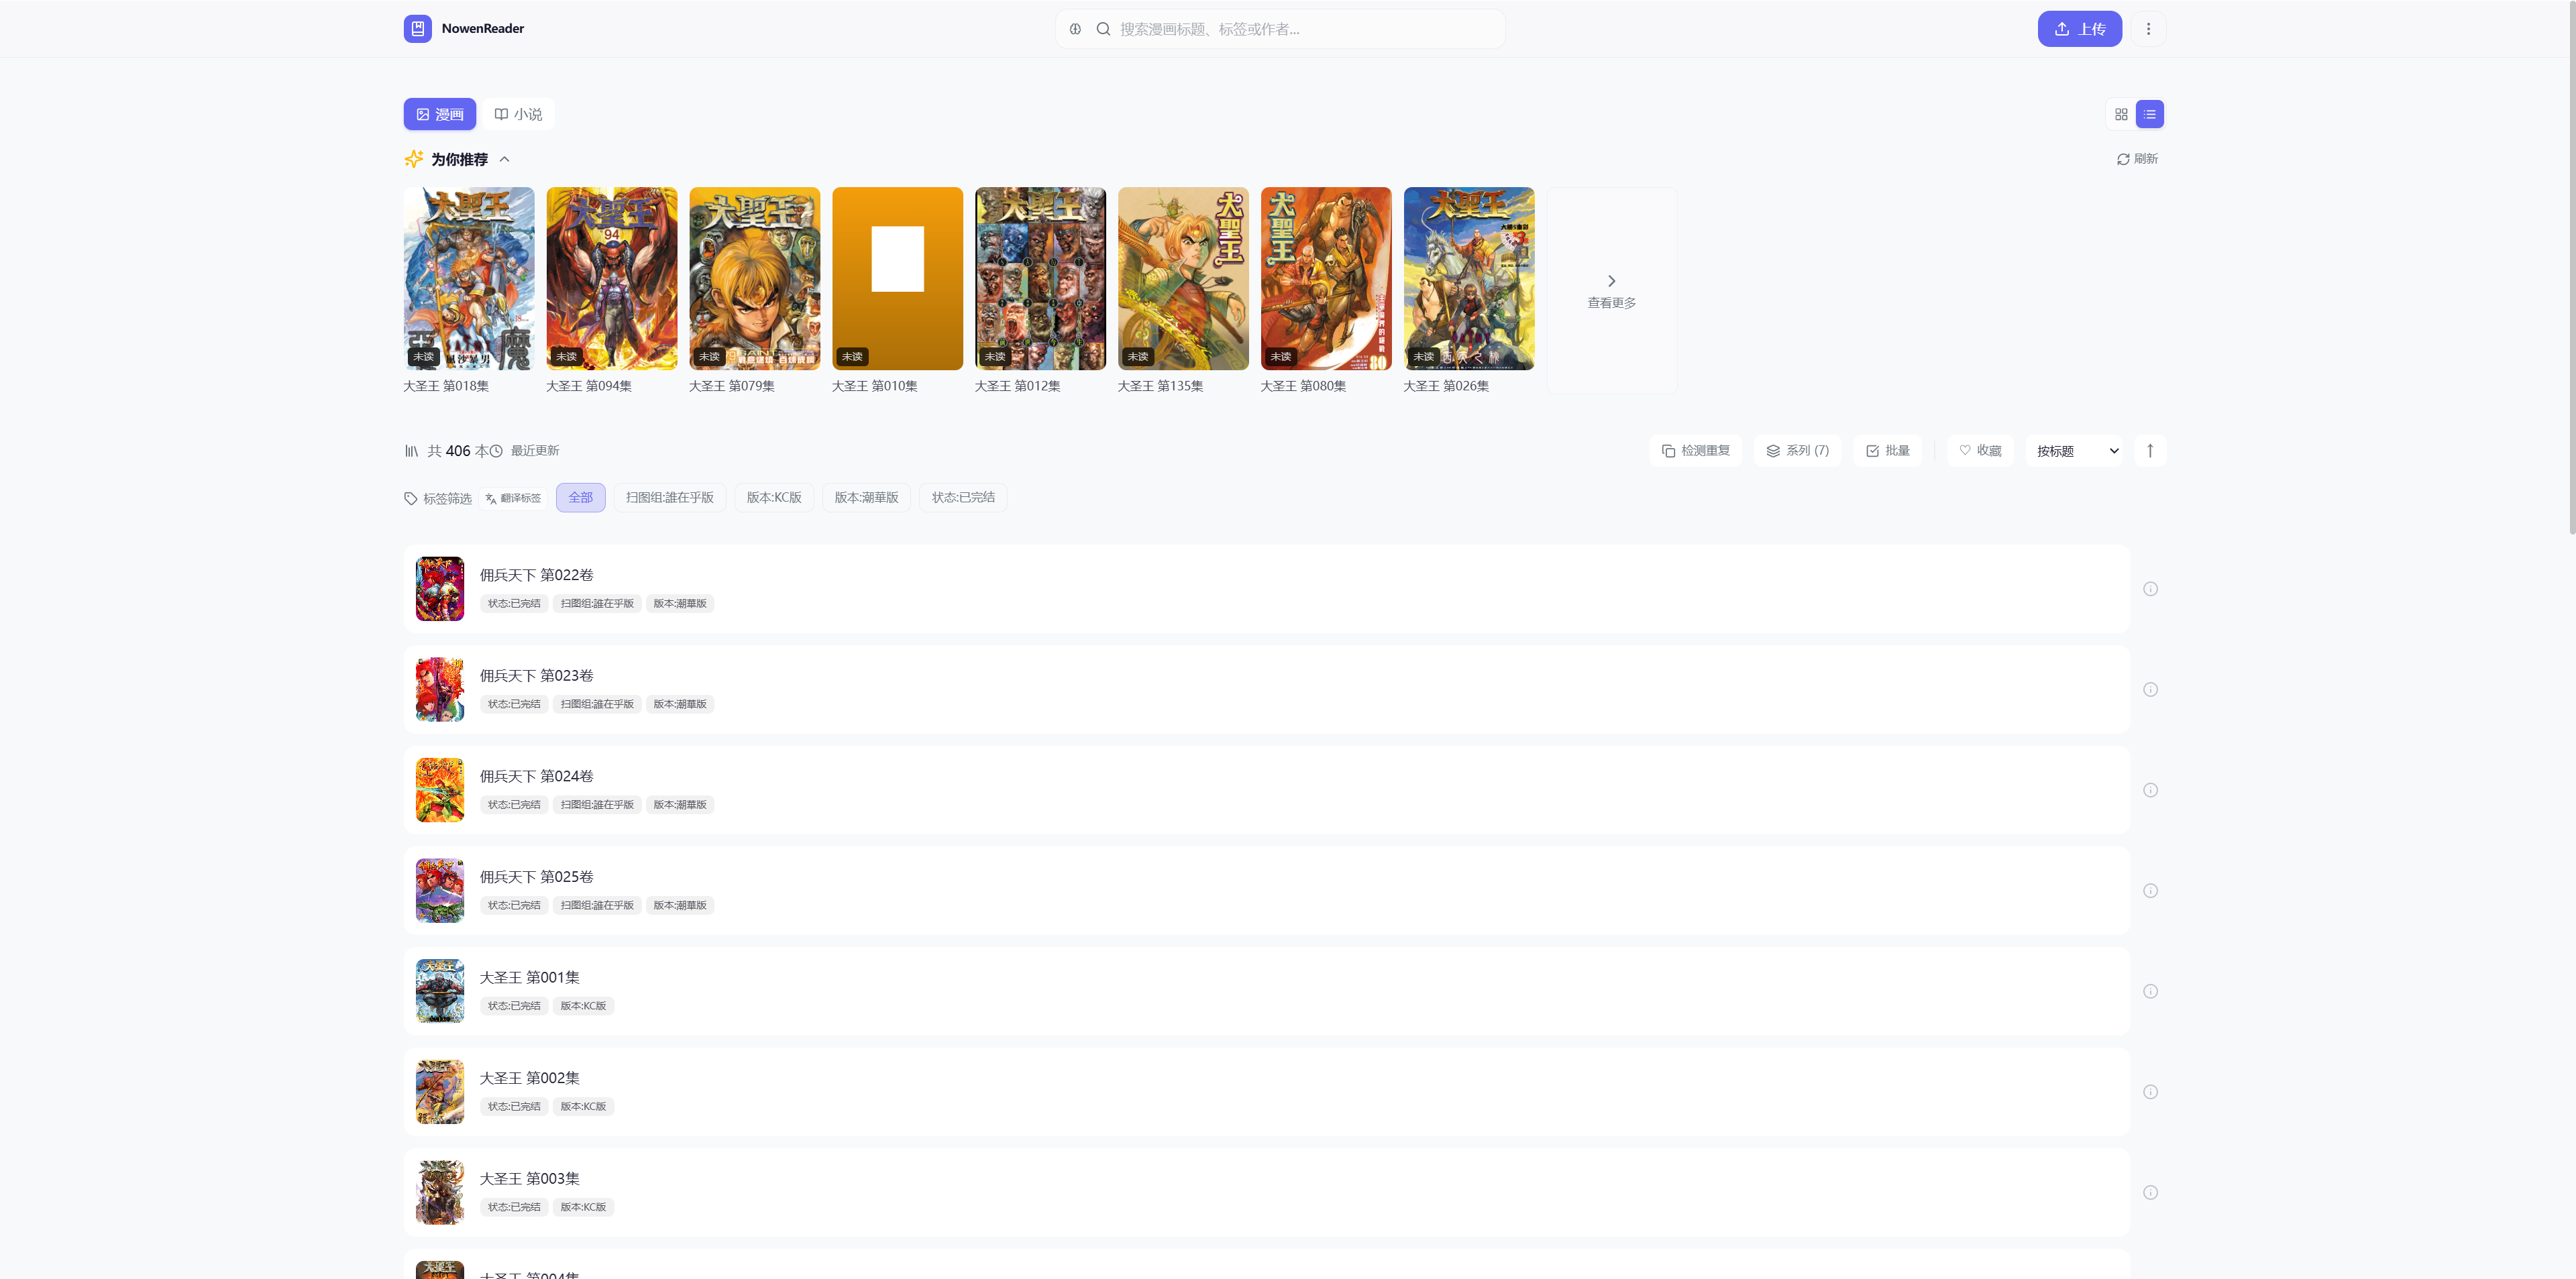This screenshot has height=1279, width=2576.
Task: Show info for 大圣王 第002集
Action: click(x=2150, y=1092)
